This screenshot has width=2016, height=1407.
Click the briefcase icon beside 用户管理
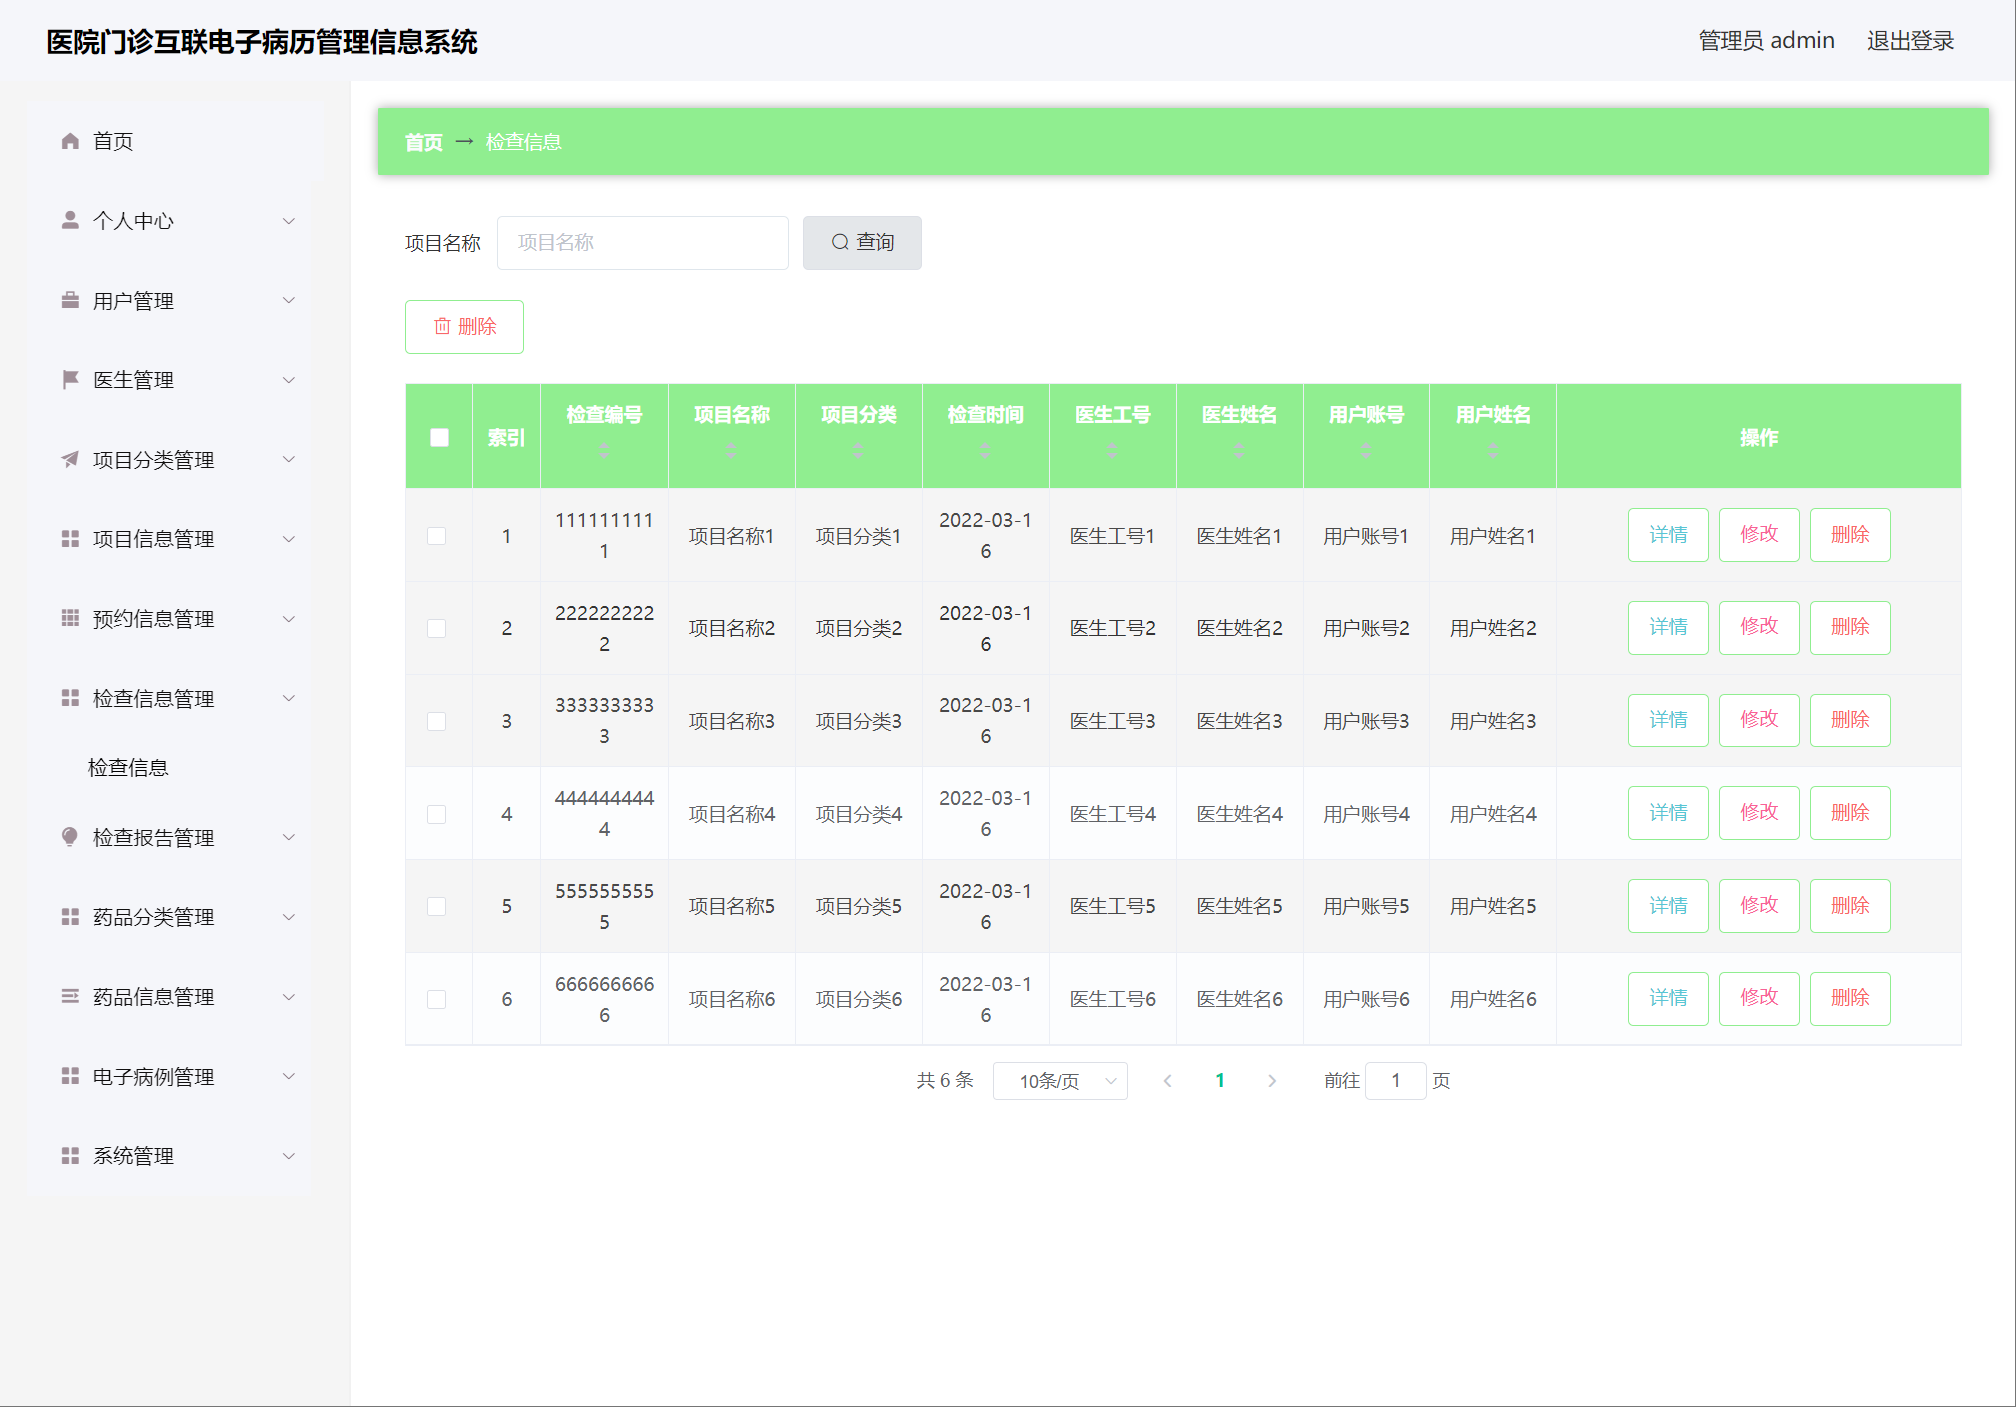point(70,300)
